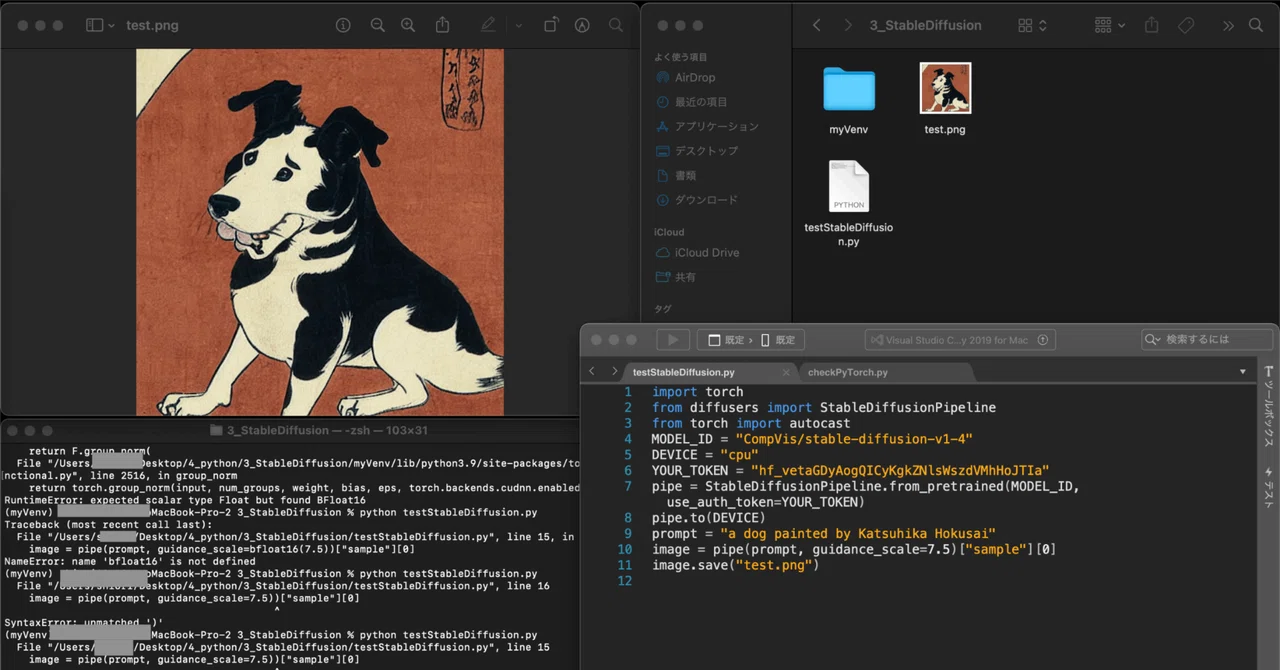Open デスクトップ in Finder sidebar
Viewport: 1280px width, 670px height.
pos(696,150)
